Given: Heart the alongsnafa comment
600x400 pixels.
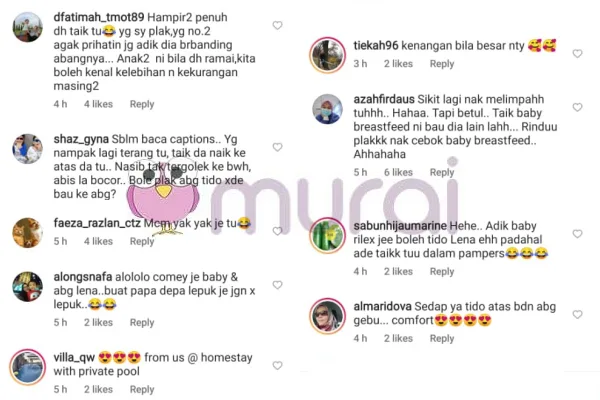Looking at the screenshot, I should [277, 285].
